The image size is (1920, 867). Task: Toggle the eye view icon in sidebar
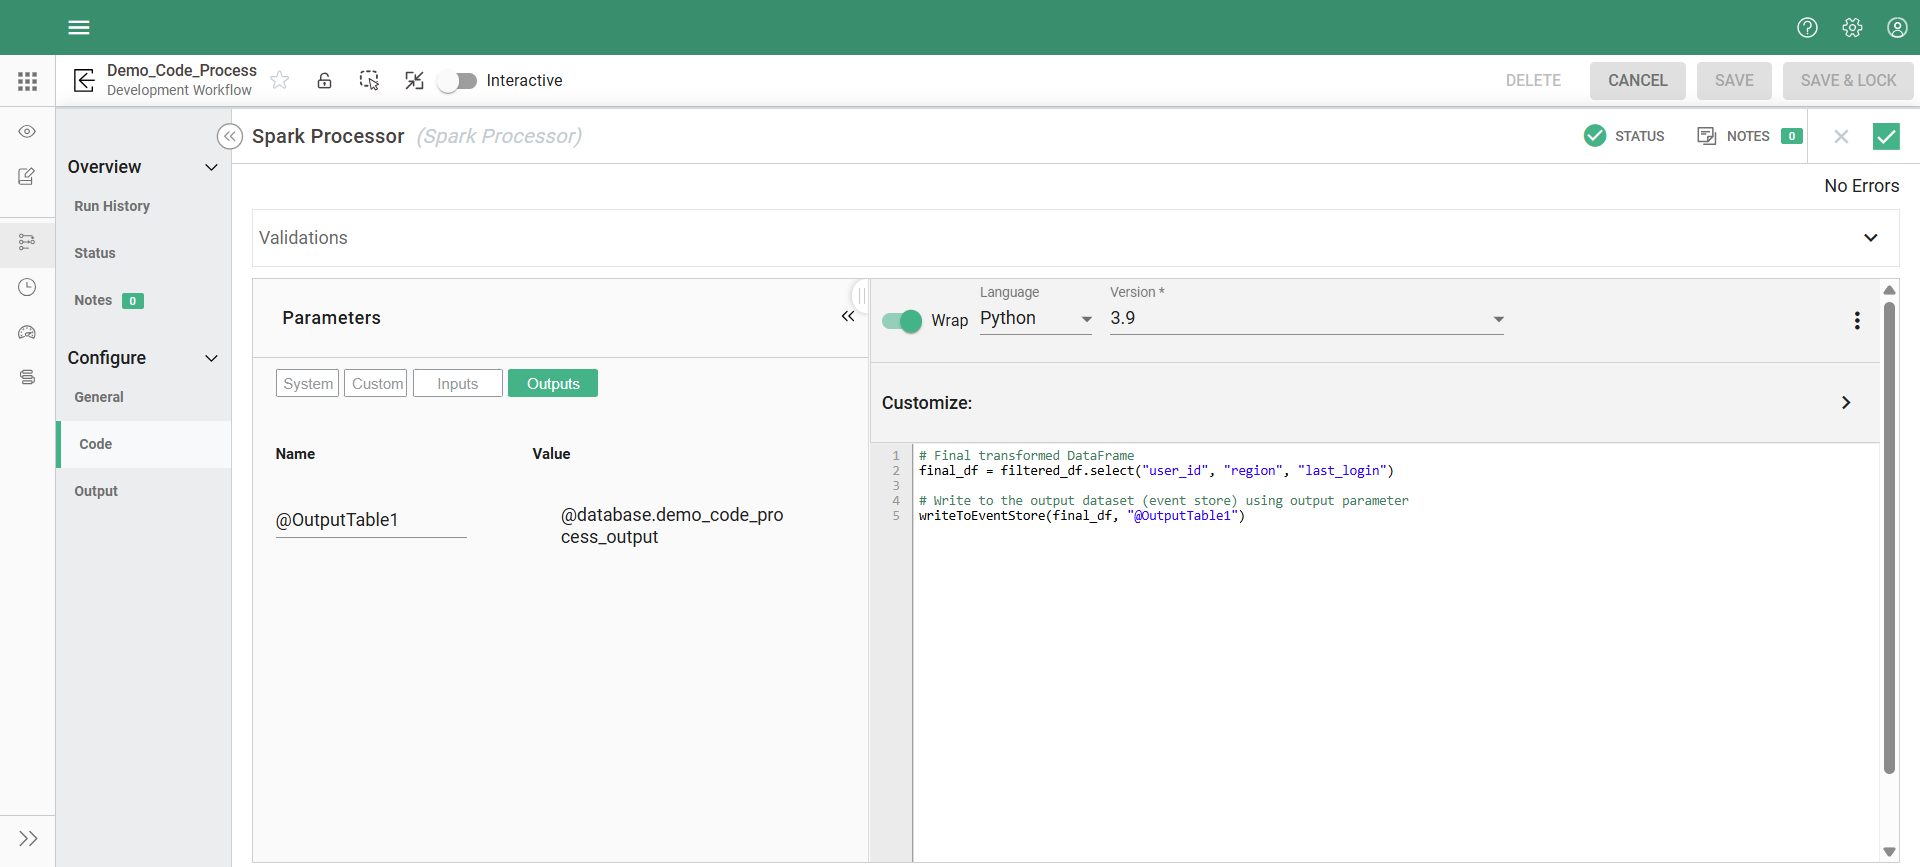point(27,132)
